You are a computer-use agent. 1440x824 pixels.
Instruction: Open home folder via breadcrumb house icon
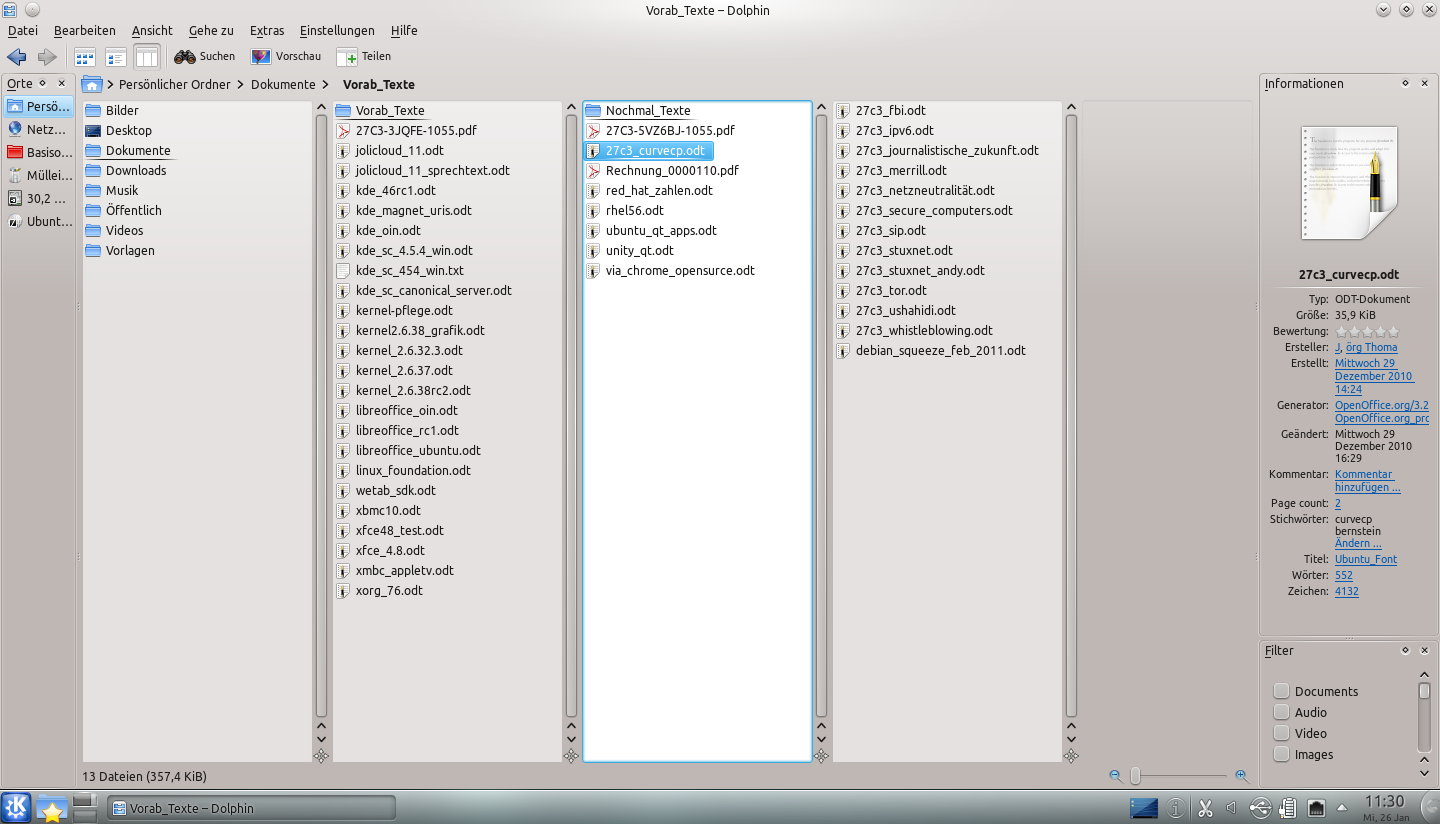pos(91,84)
